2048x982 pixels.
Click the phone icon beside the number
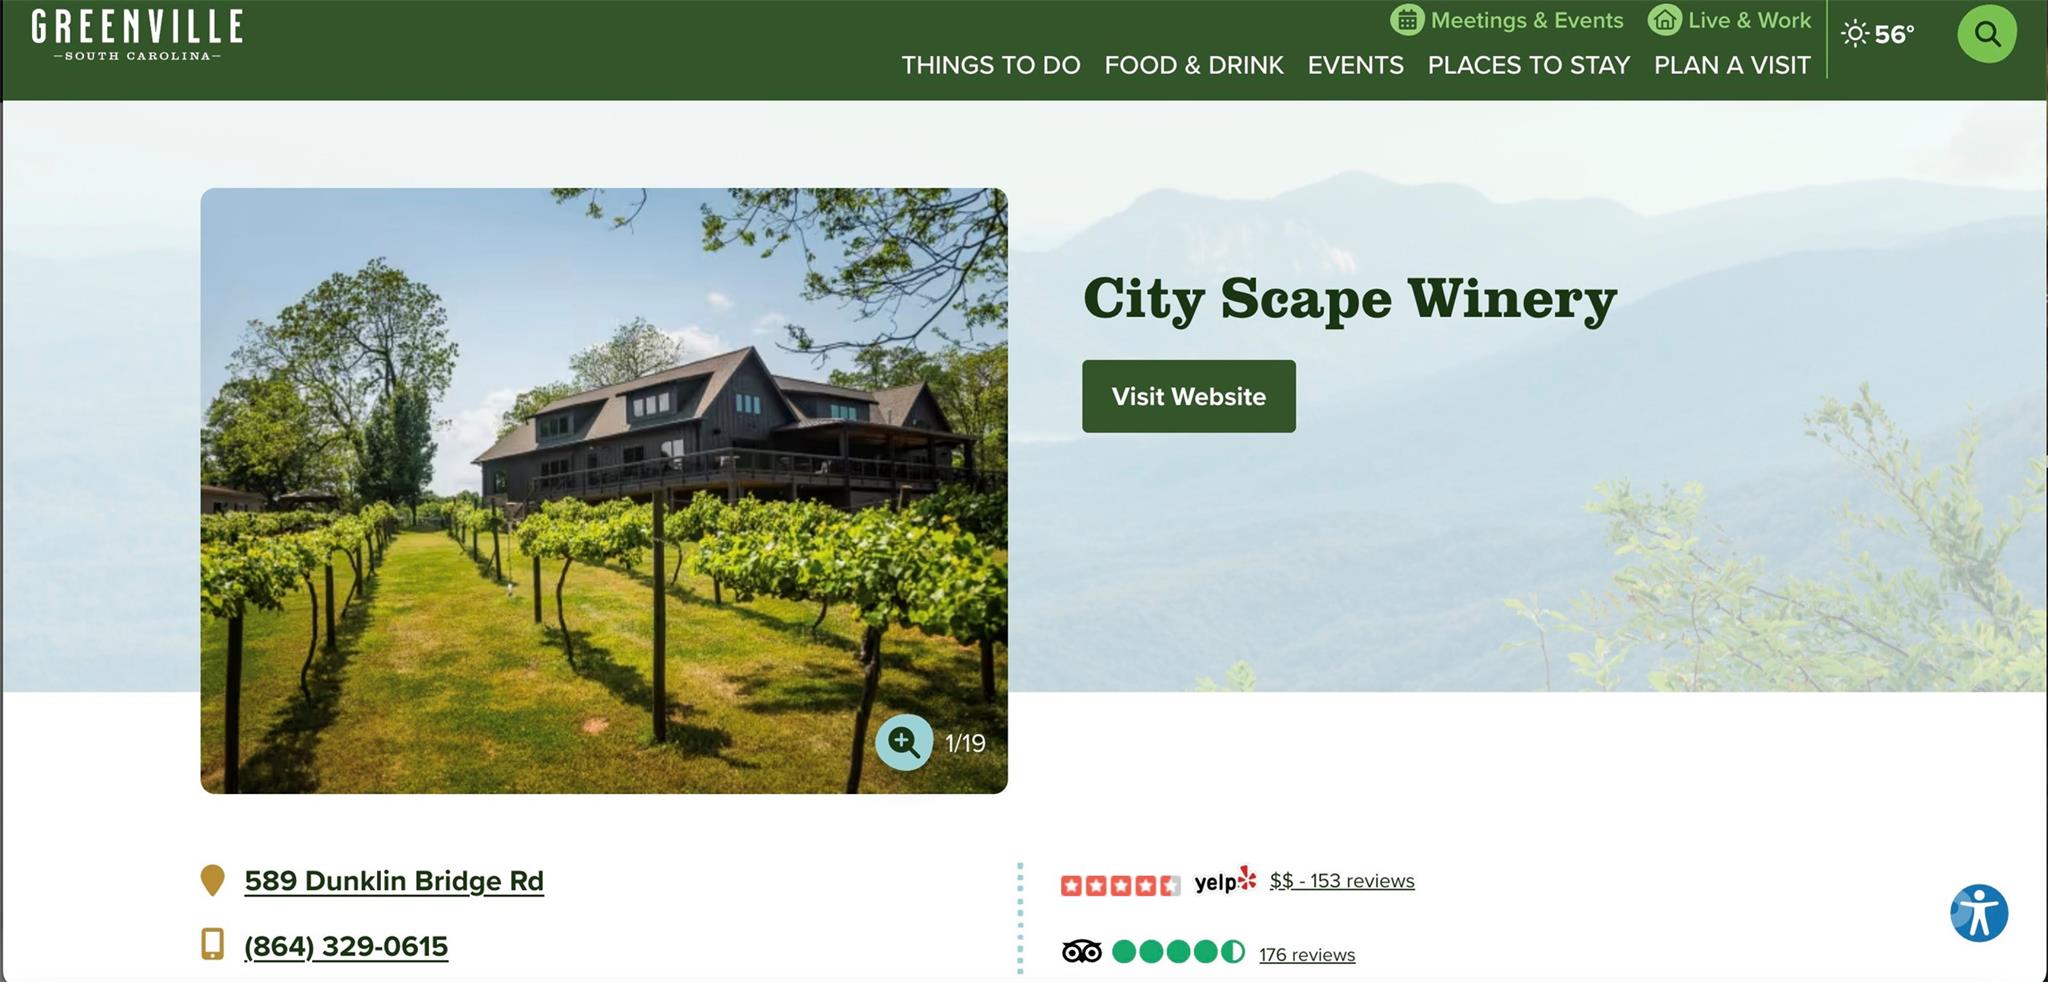pos(212,944)
